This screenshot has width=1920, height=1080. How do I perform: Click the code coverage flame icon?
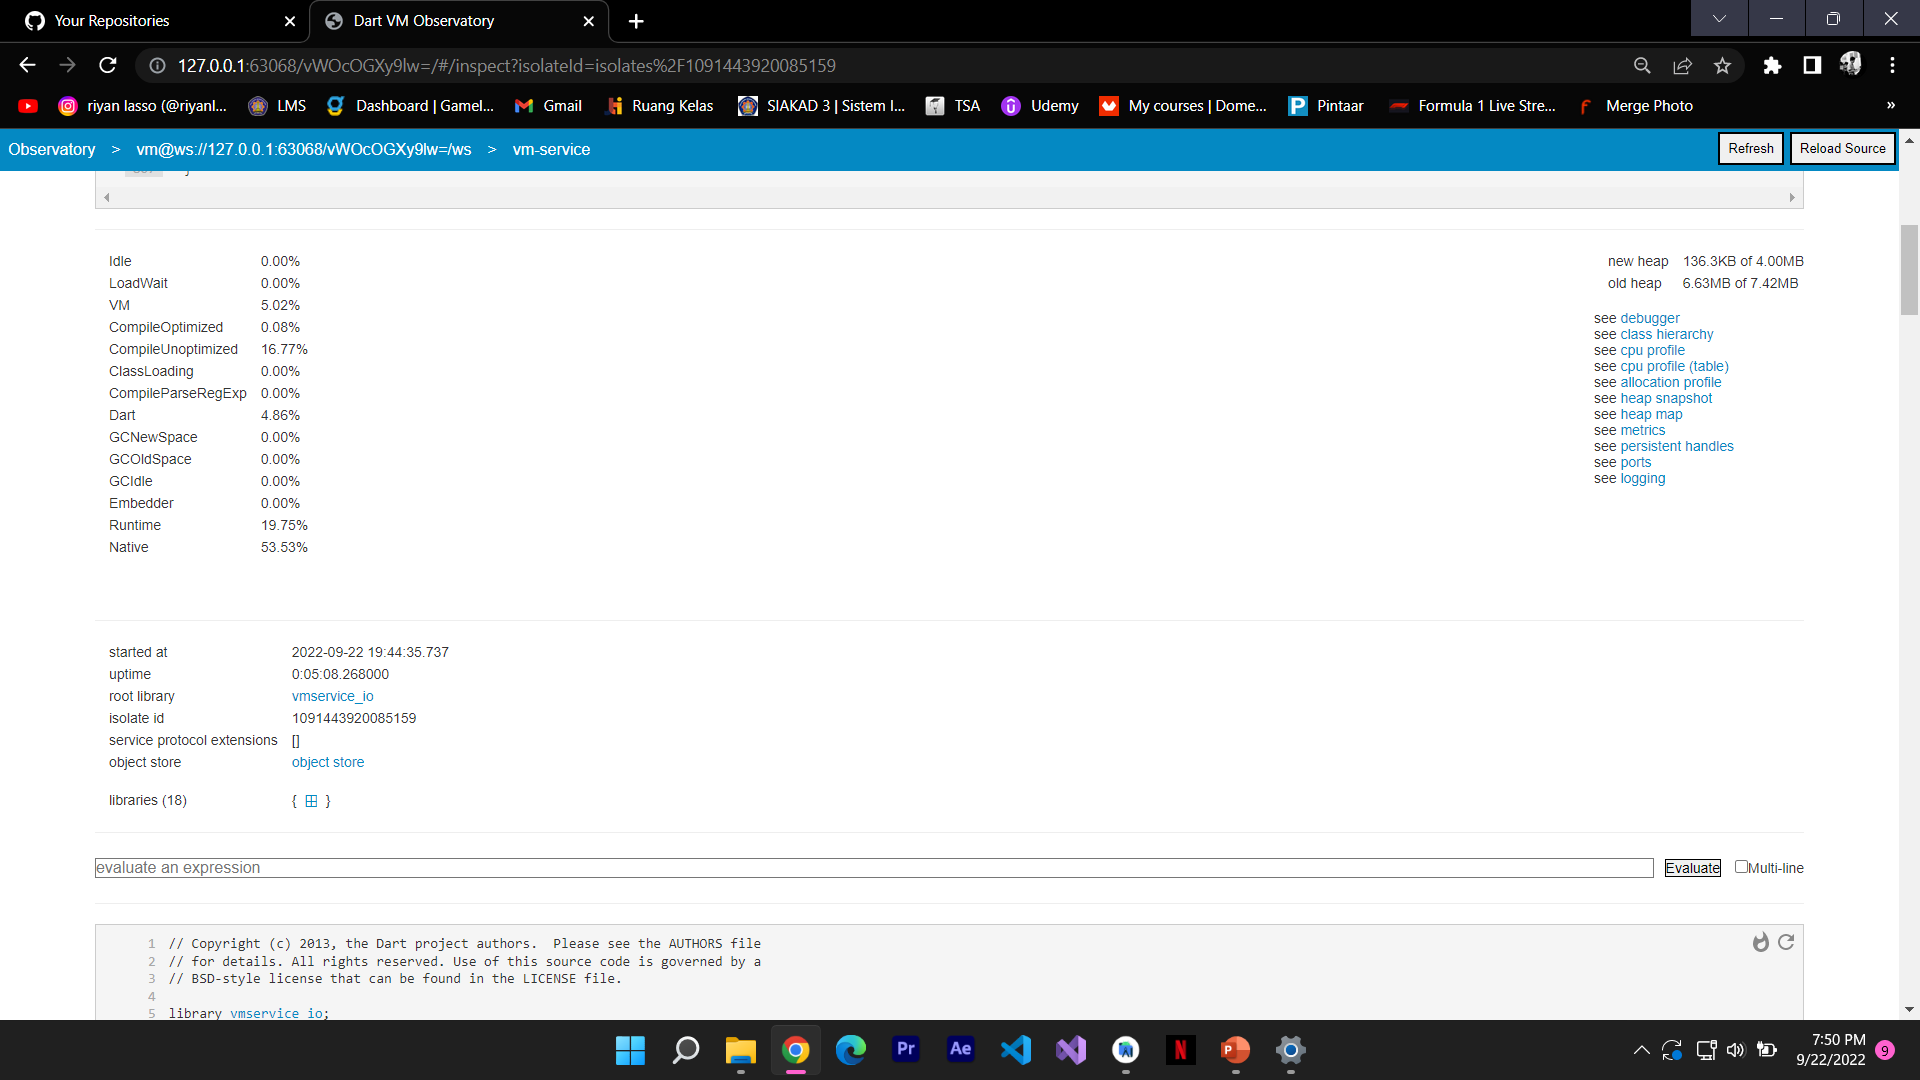[1761, 942]
